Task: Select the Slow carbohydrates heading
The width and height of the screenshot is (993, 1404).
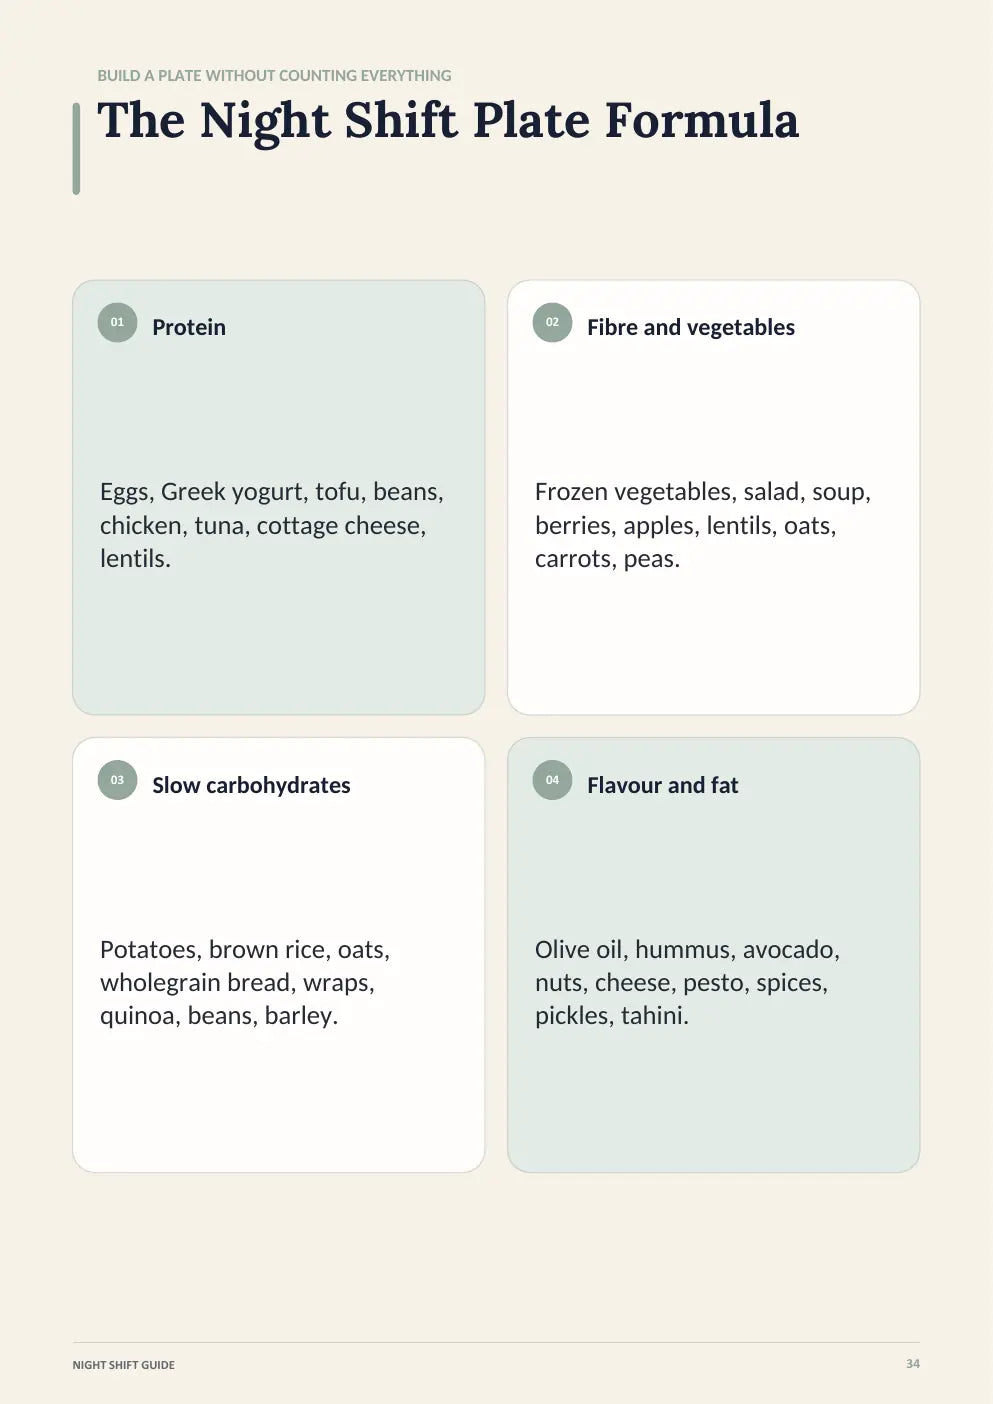Action: tap(251, 785)
